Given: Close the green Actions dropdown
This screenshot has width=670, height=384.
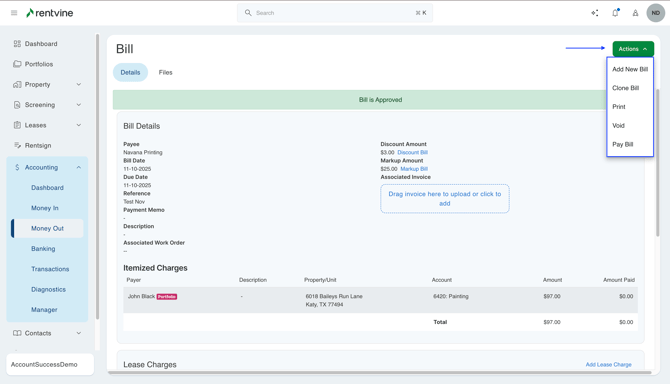Looking at the screenshot, I should (x=633, y=49).
